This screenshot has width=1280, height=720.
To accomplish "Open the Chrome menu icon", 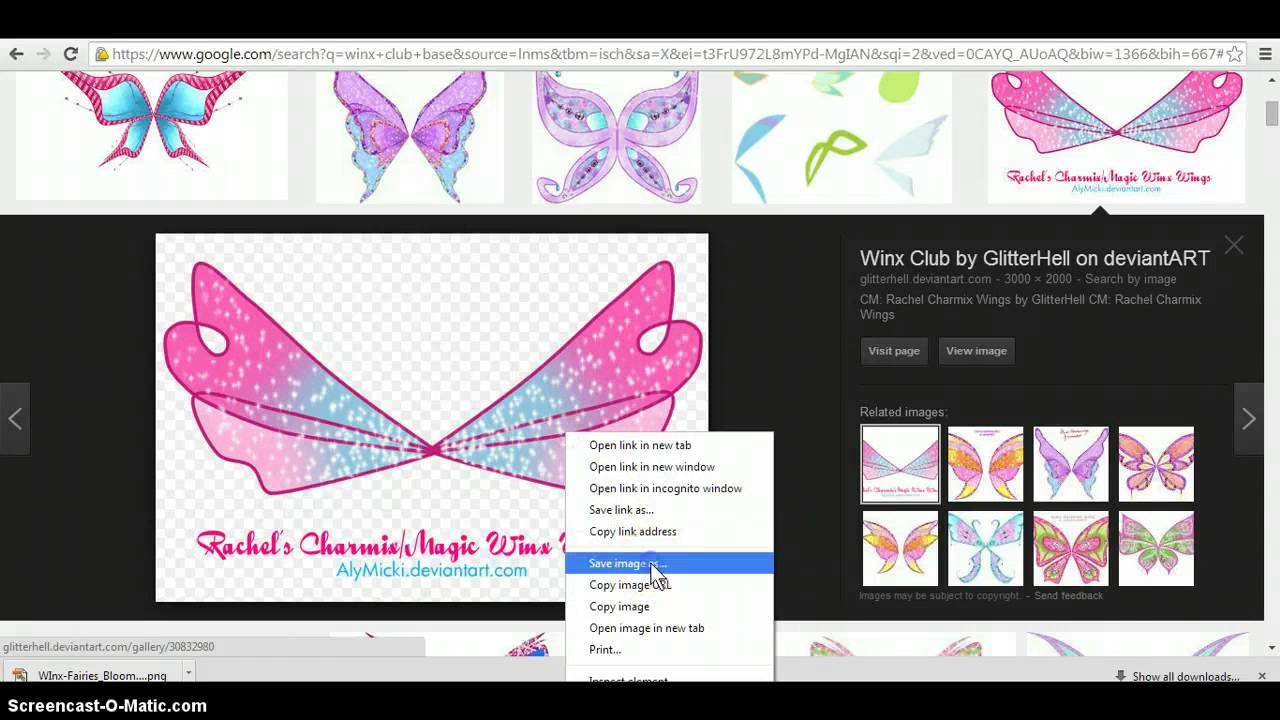I will [1265, 54].
